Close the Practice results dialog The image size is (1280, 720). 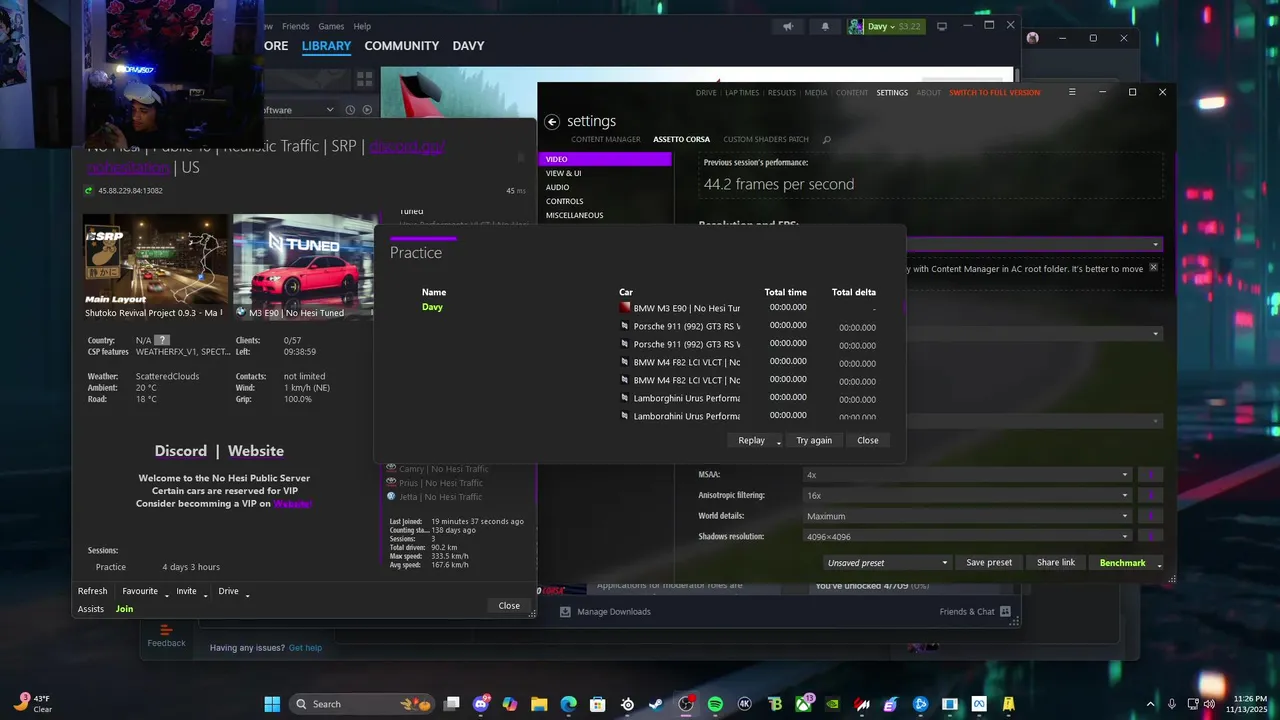click(868, 441)
